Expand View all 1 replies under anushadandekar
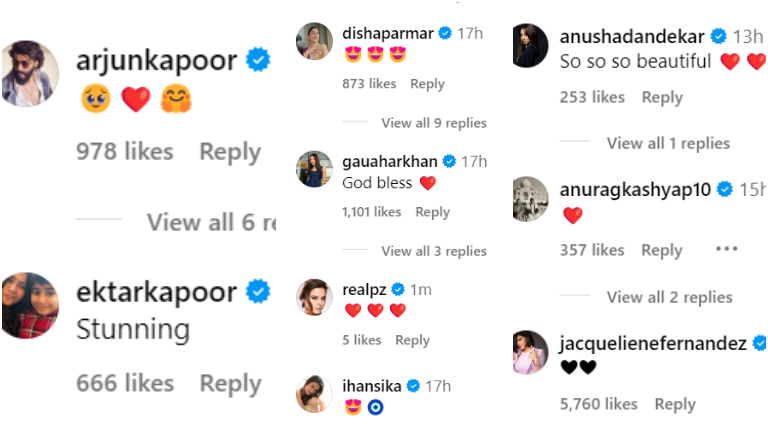Screen dimensions: 768x432 [x=668, y=144]
